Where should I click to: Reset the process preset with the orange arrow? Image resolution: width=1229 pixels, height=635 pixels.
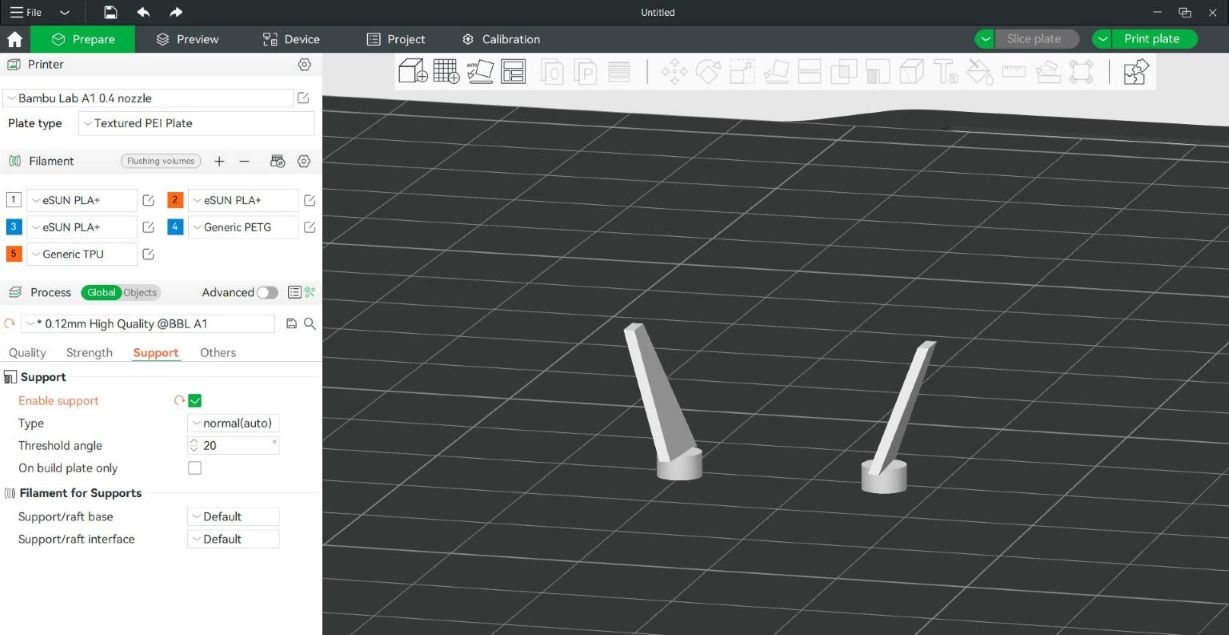[x=10, y=324]
